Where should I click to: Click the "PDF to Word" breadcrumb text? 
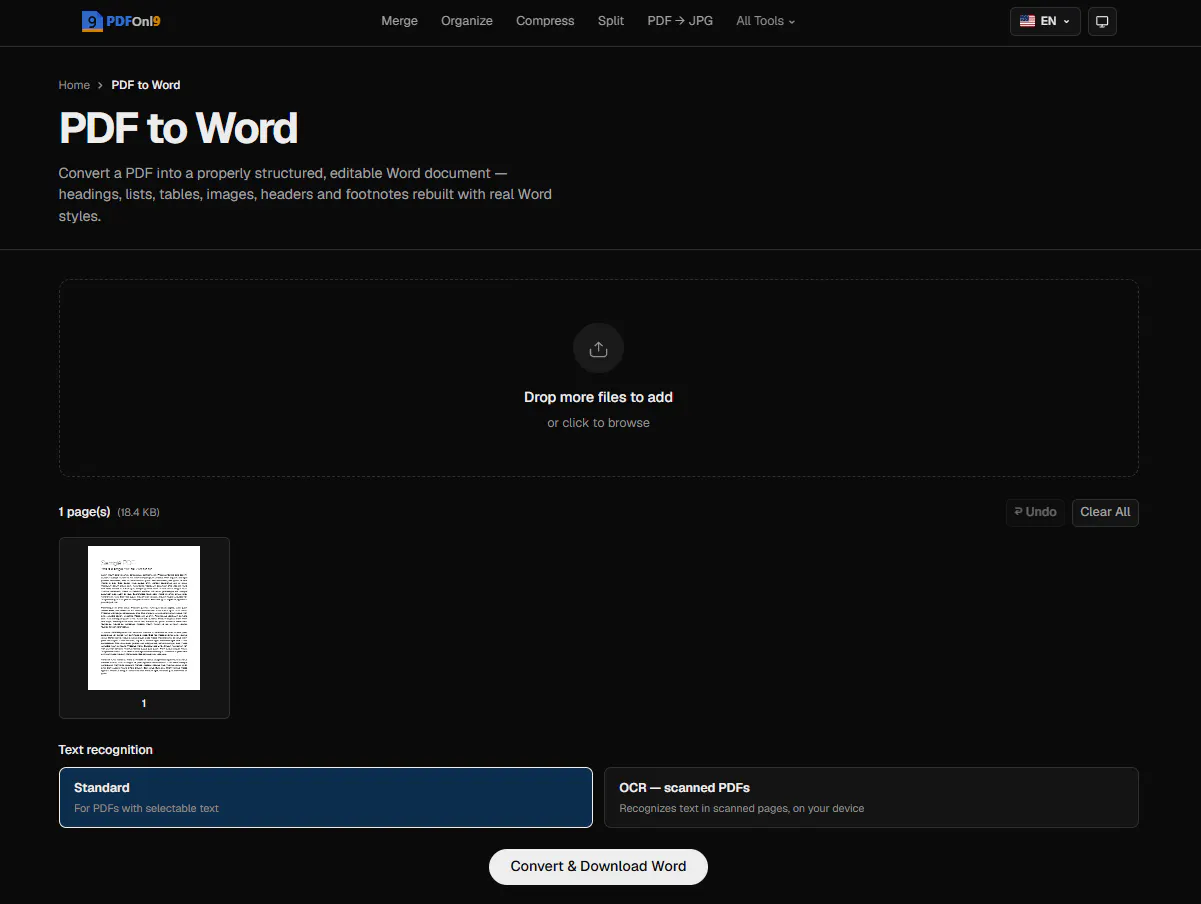(146, 85)
